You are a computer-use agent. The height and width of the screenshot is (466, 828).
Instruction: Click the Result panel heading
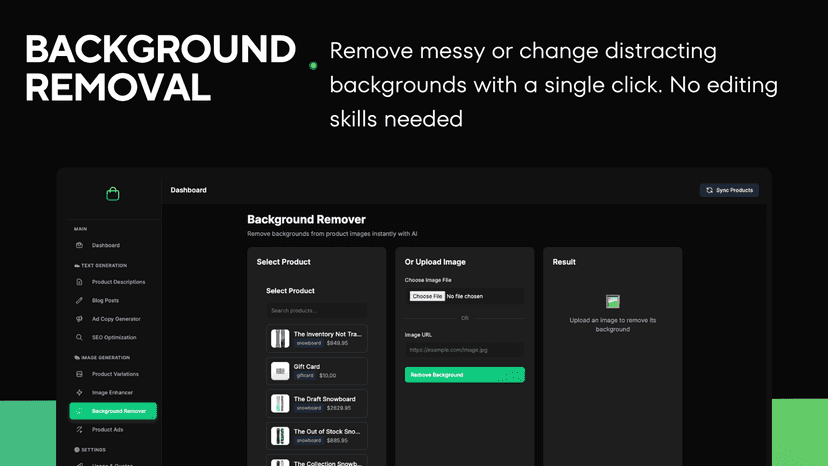point(564,262)
